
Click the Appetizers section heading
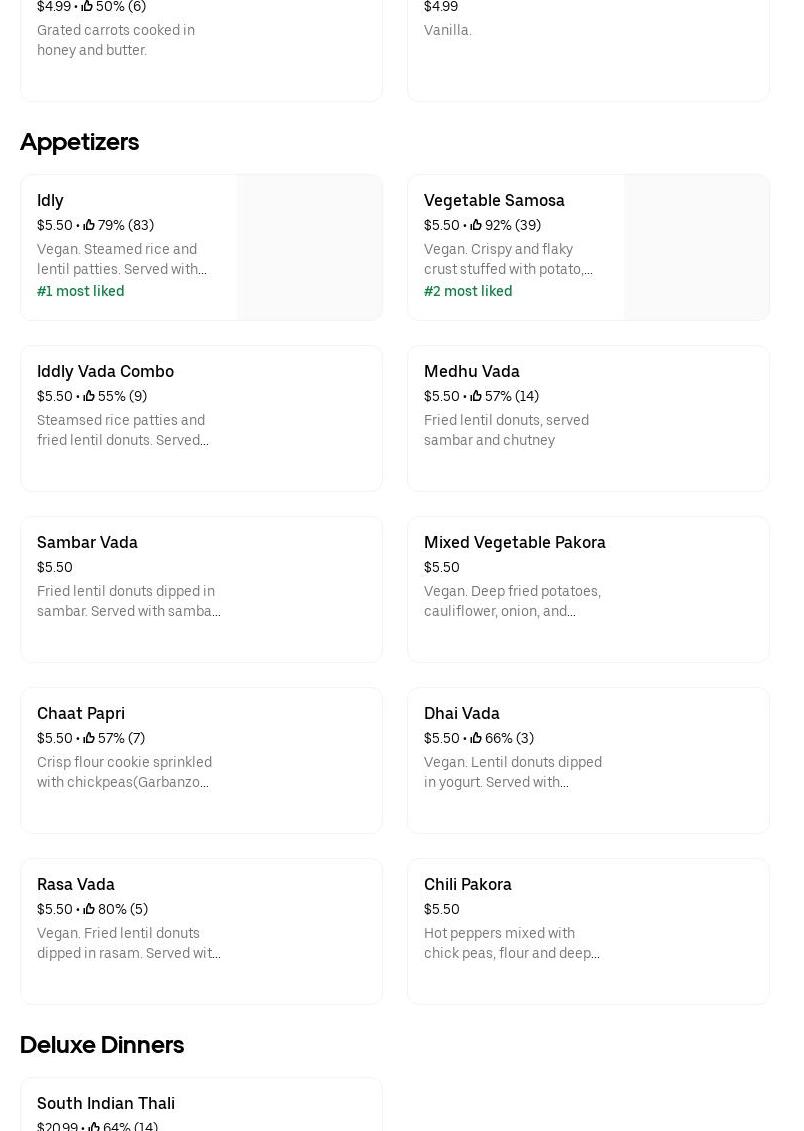tap(79, 142)
